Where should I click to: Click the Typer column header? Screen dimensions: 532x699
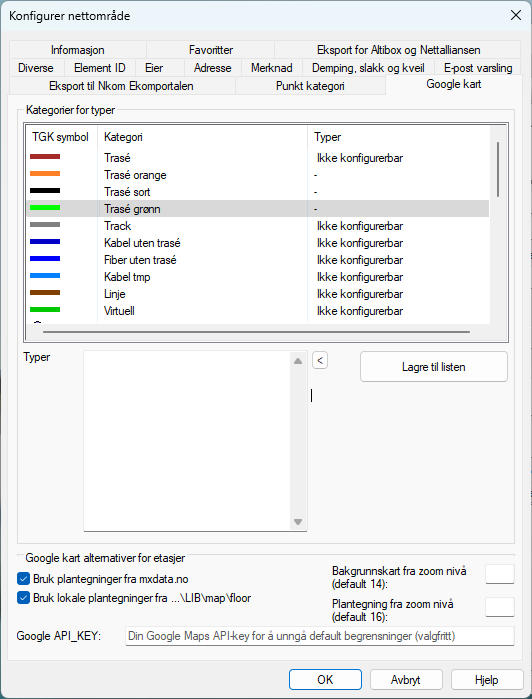pyautogui.click(x=399, y=137)
